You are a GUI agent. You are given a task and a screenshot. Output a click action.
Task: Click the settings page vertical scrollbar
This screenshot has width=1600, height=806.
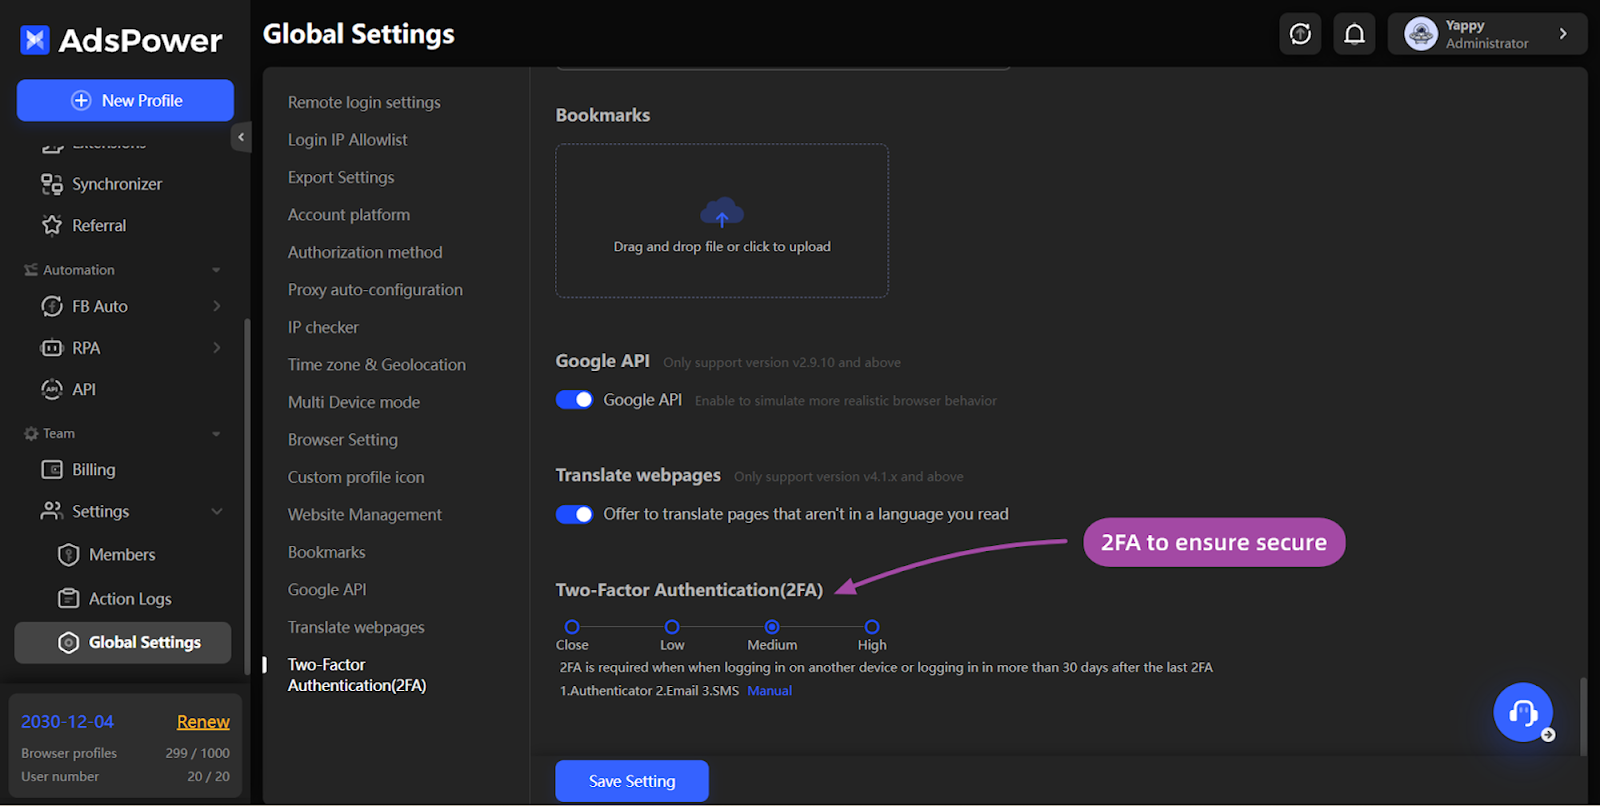tap(1582, 716)
